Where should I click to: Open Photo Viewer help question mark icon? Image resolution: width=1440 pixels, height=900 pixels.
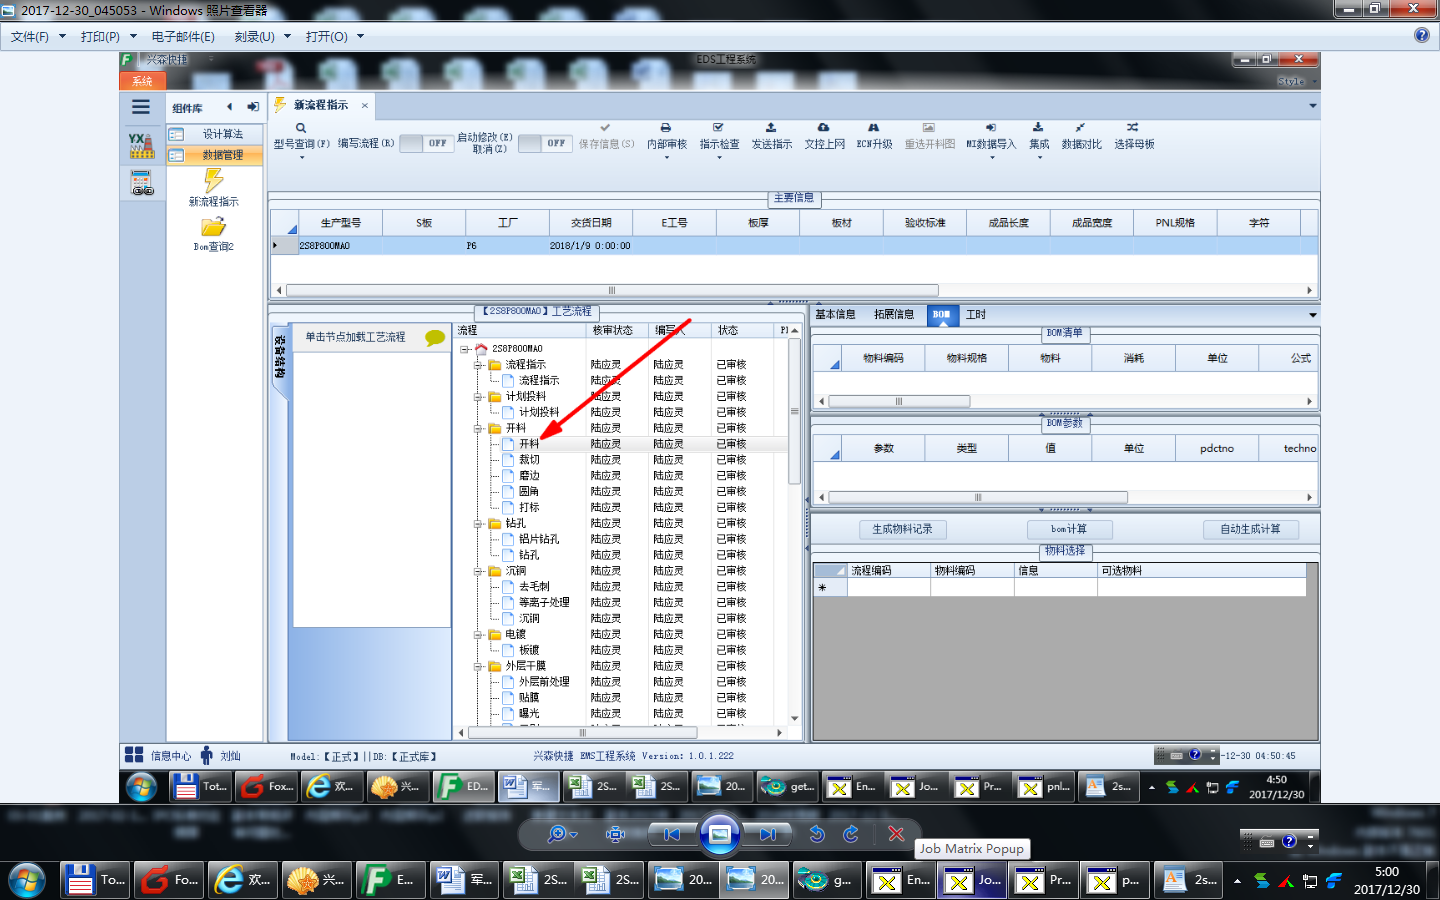[x=1422, y=35]
